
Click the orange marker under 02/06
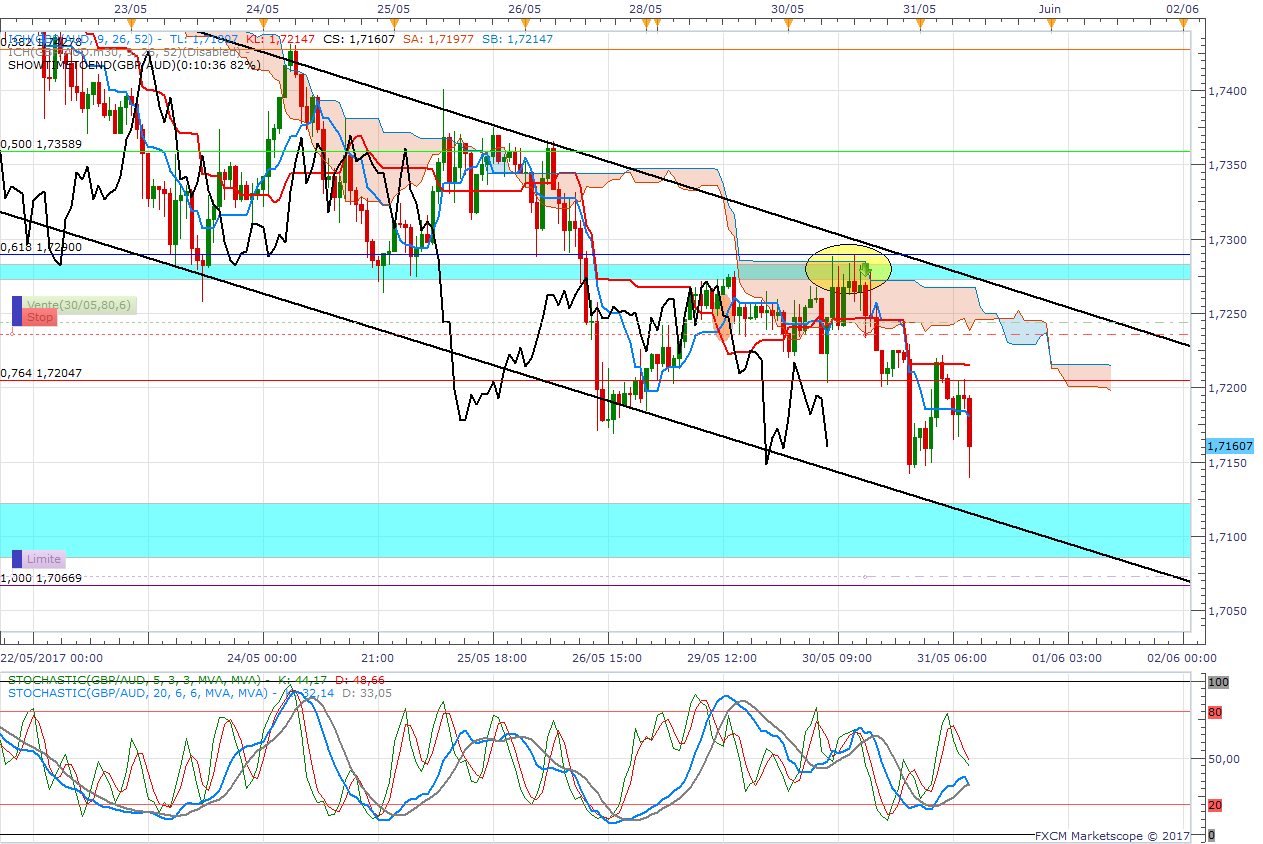click(1183, 23)
